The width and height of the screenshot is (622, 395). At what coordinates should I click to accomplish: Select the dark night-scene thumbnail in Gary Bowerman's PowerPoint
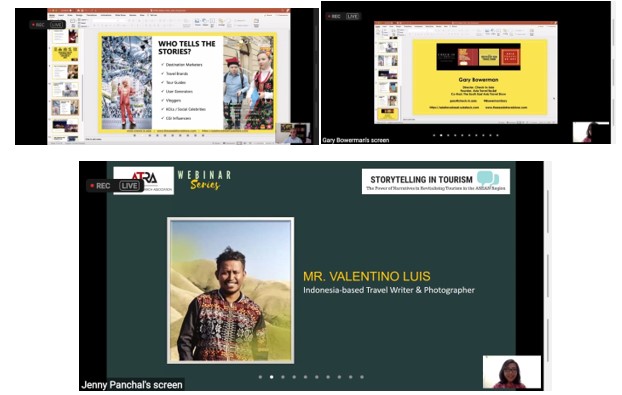point(388,75)
